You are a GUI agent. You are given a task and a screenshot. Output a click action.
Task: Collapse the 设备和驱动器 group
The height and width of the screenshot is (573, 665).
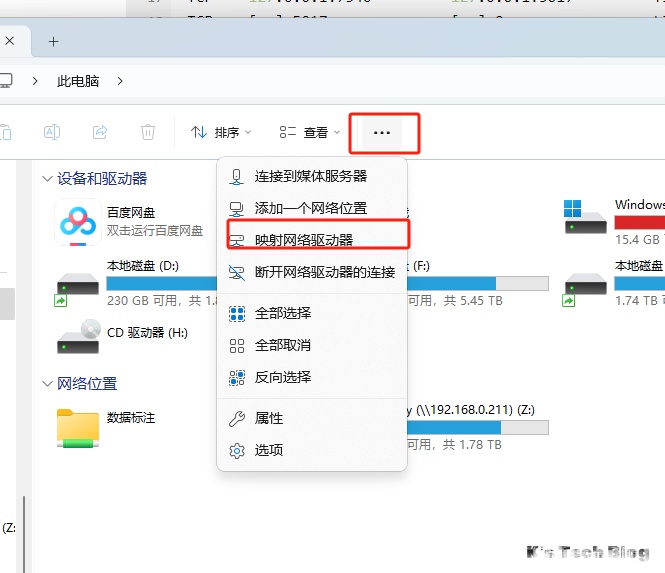[47, 179]
